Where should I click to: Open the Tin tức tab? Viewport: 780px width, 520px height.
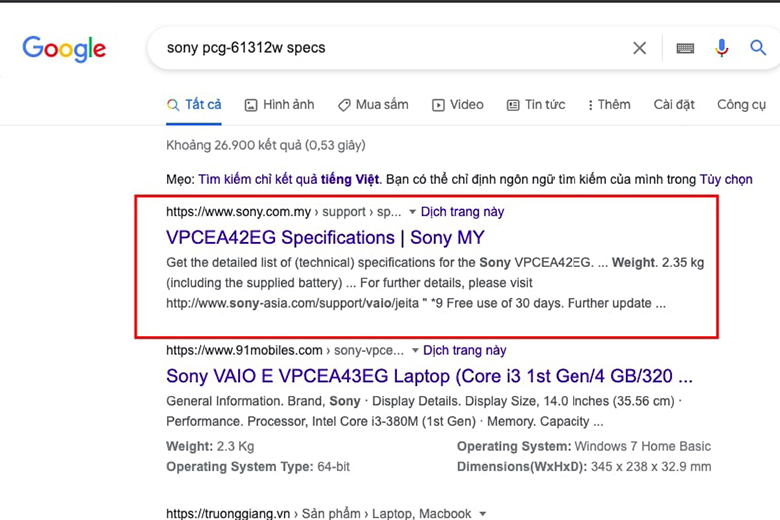[536, 104]
